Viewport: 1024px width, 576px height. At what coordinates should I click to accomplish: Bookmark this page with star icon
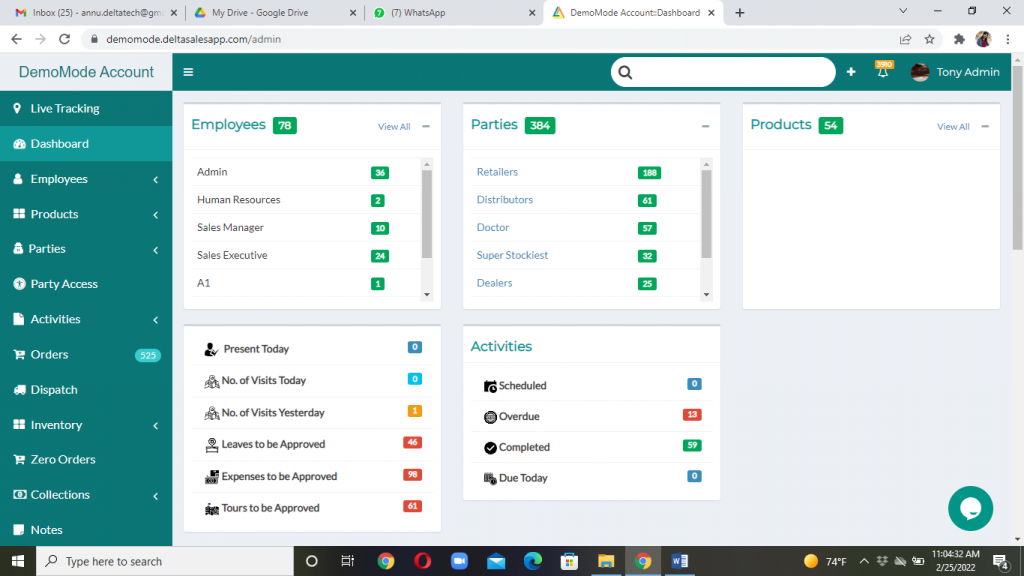click(x=929, y=39)
